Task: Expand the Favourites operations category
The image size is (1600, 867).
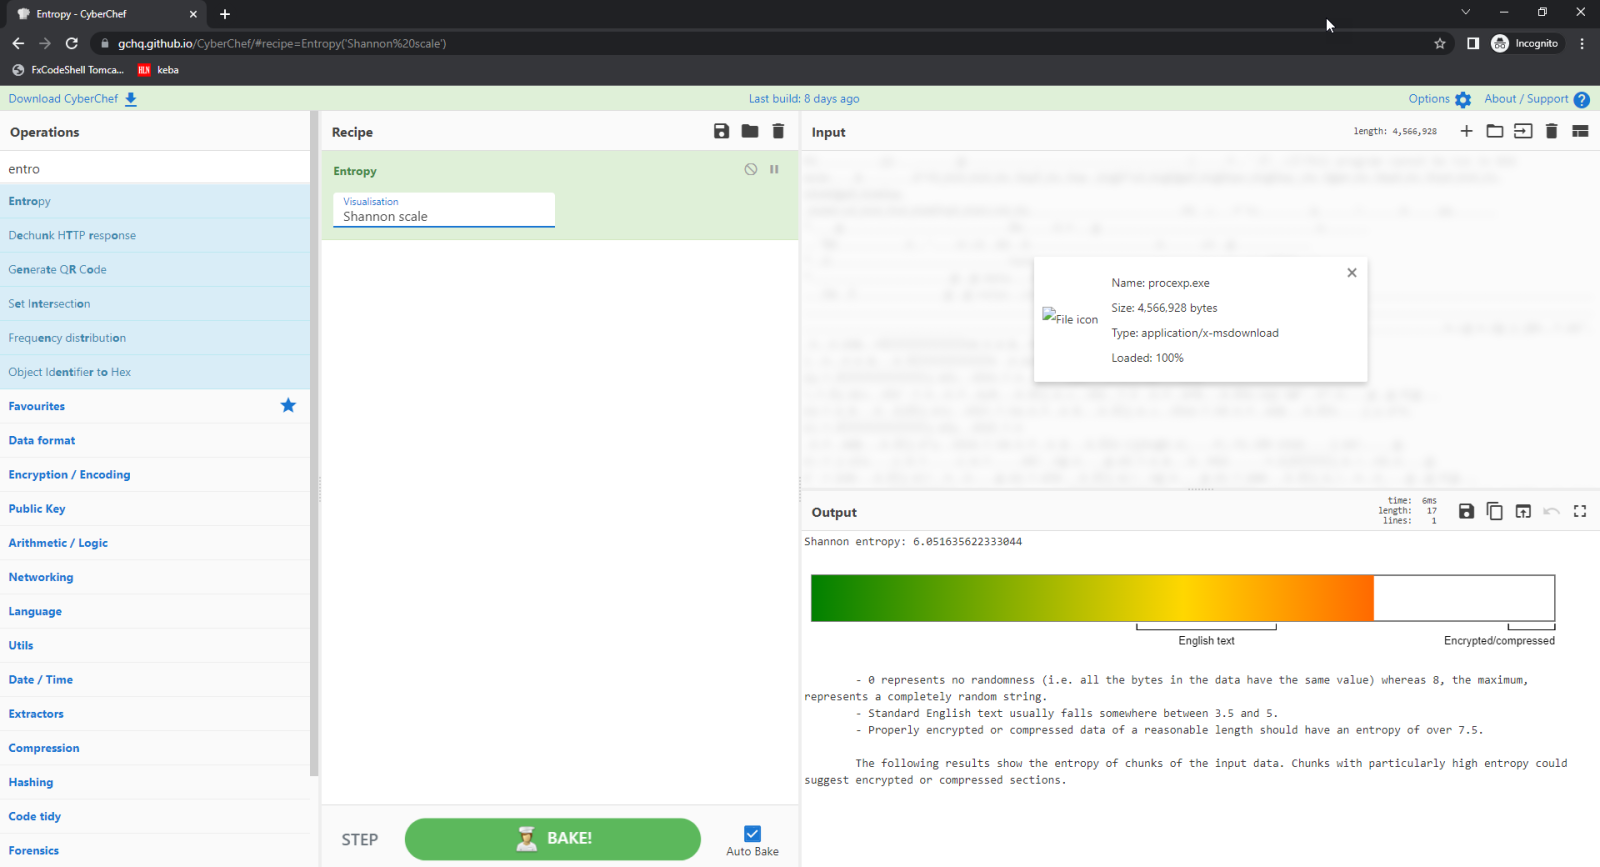Action: click(x=37, y=406)
